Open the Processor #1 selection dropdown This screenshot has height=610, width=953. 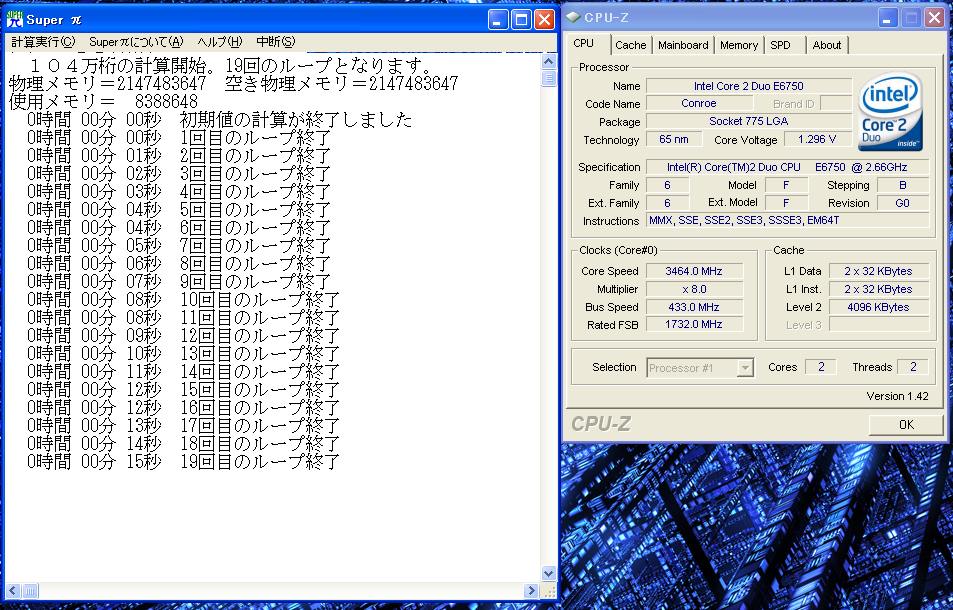(x=700, y=368)
